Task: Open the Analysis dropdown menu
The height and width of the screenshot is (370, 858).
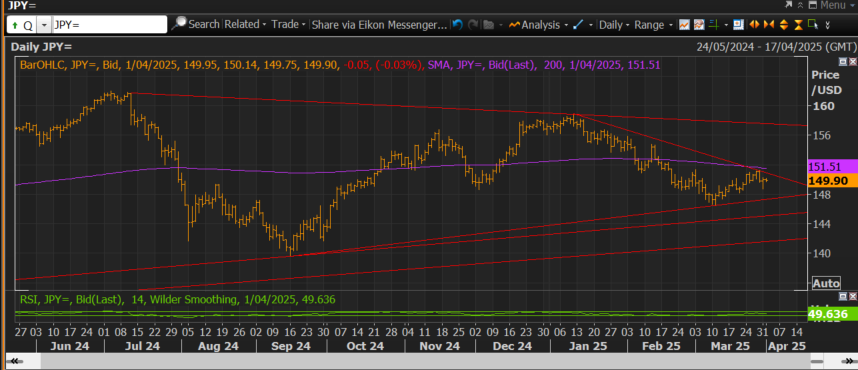Action: pyautogui.click(x=539, y=25)
